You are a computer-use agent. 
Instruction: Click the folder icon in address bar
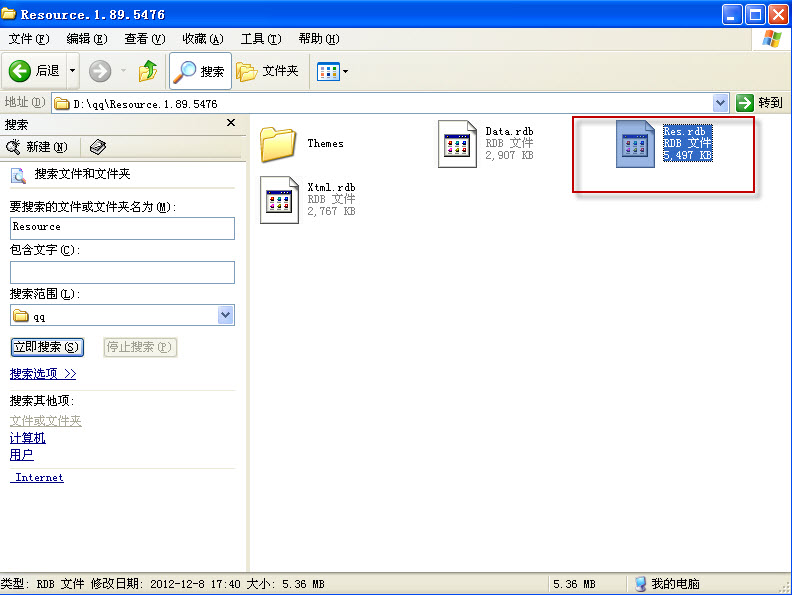pyautogui.click(x=62, y=104)
